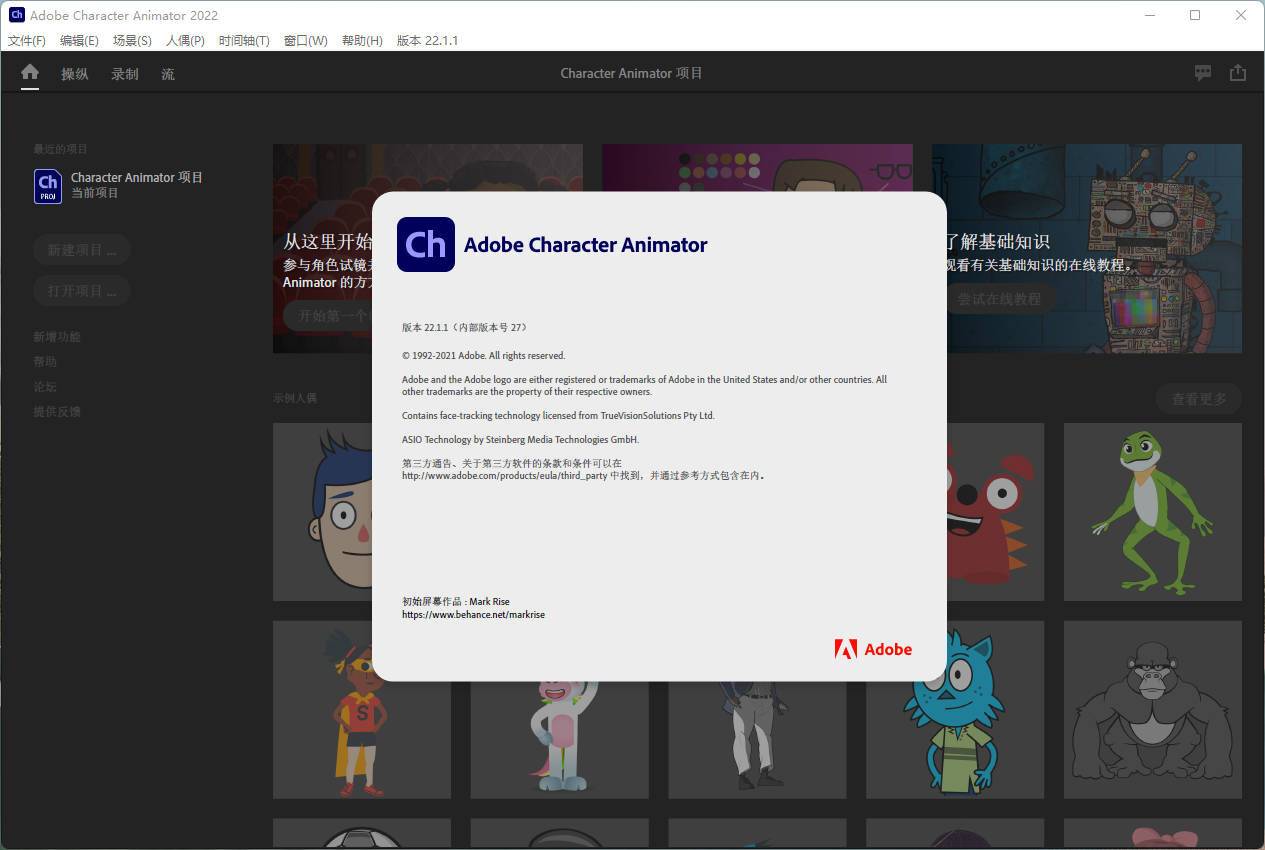Click the 新建项目 button
1265x850 pixels.
[82, 250]
